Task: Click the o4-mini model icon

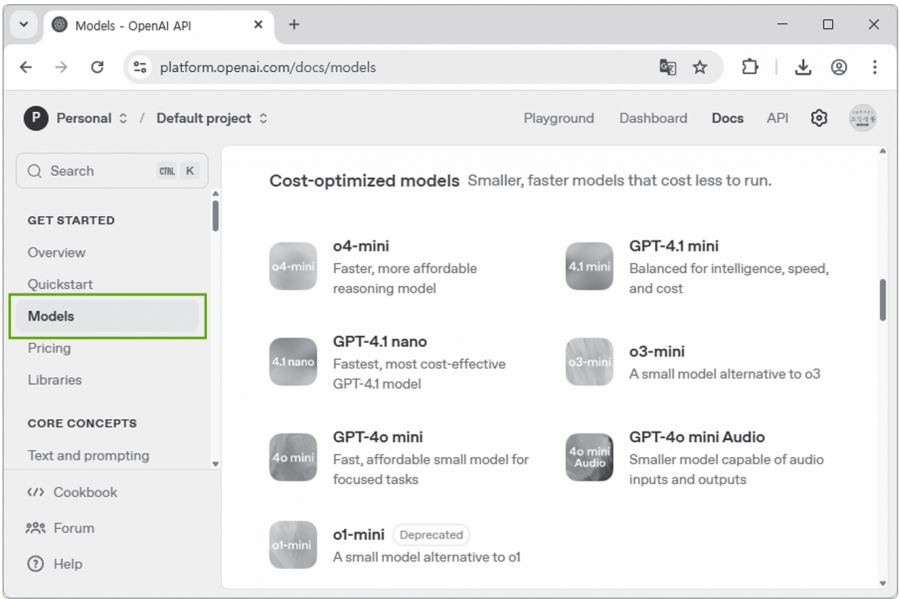Action: (x=293, y=266)
